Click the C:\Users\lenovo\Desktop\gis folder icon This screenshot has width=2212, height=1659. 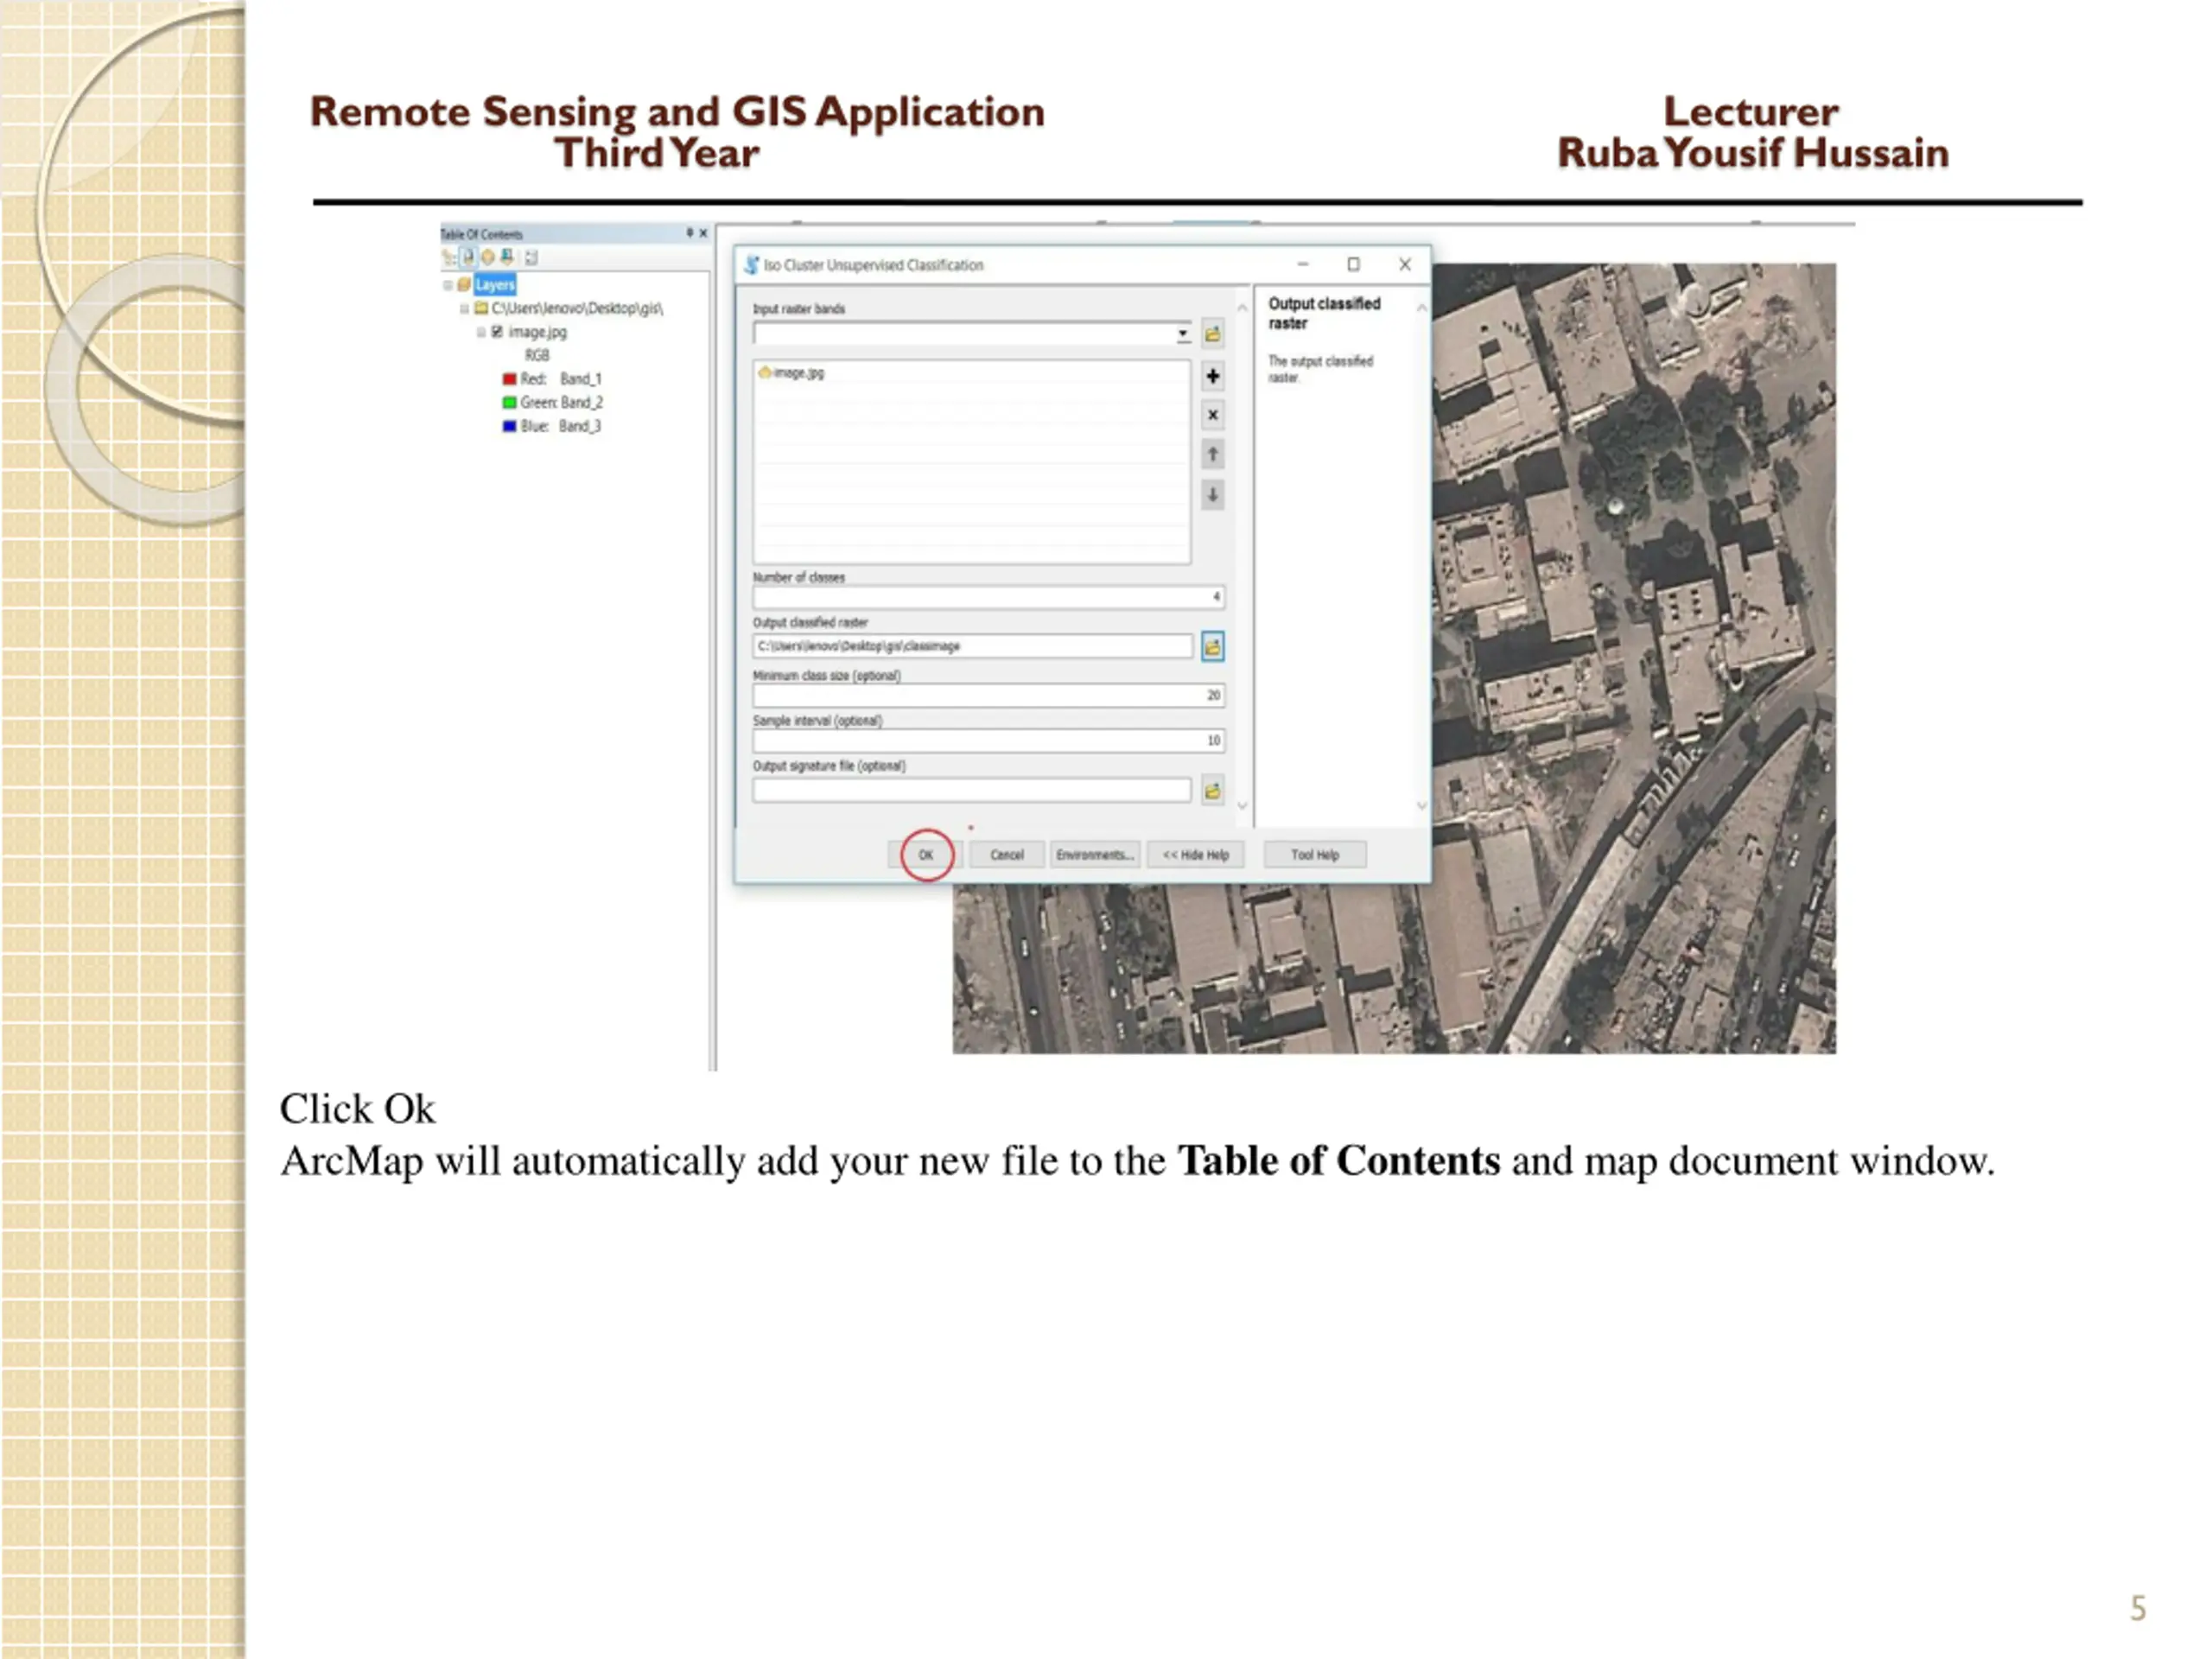tap(481, 309)
